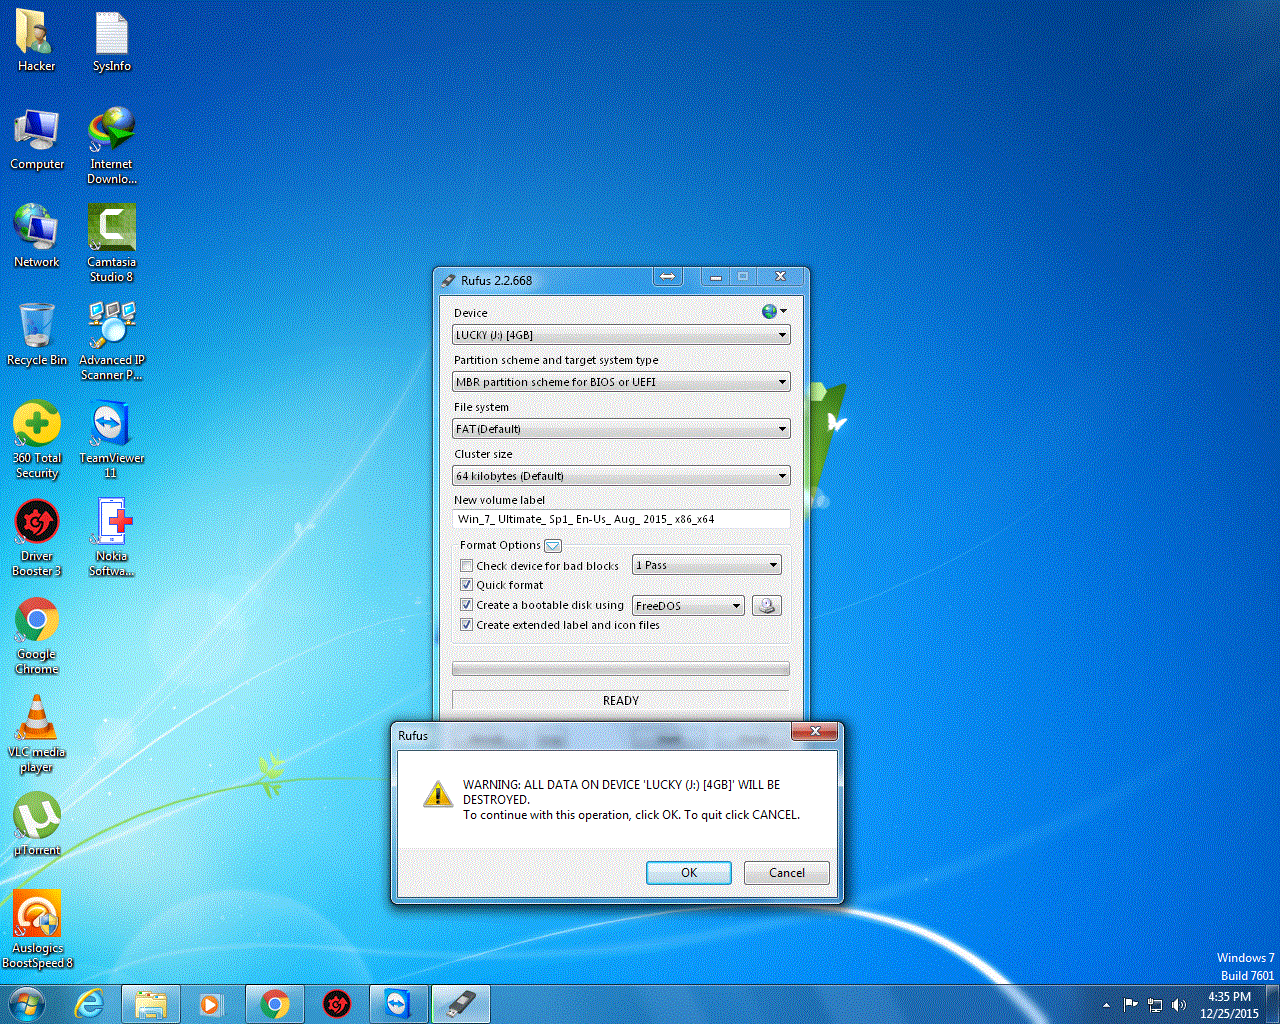The height and width of the screenshot is (1024, 1280).
Task: Select the Network desktop icon
Action: (x=37, y=237)
